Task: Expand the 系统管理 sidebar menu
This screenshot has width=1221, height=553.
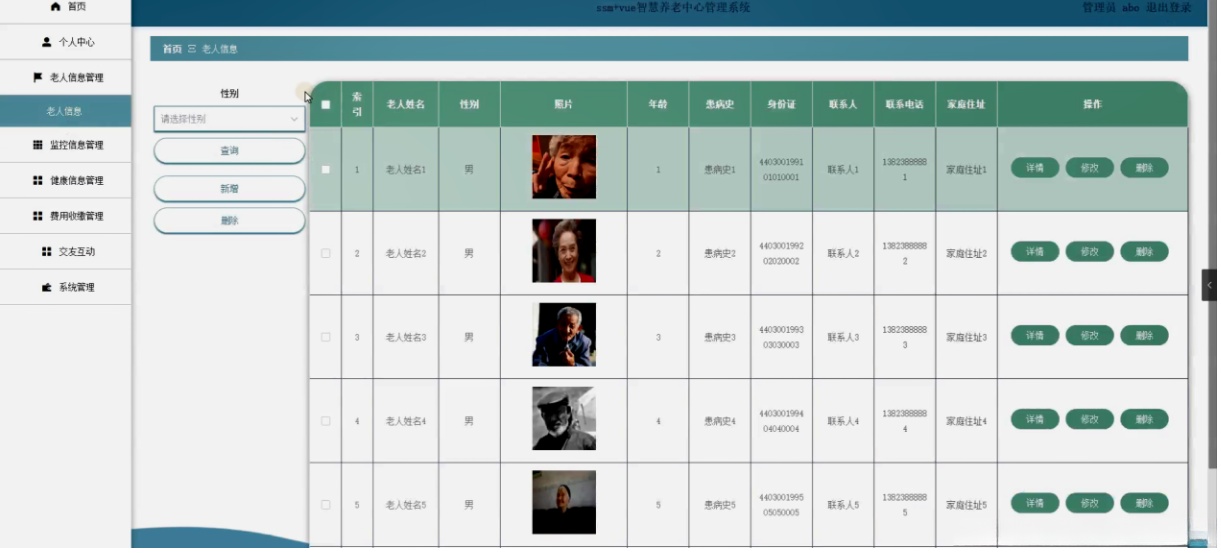Action: tap(66, 288)
